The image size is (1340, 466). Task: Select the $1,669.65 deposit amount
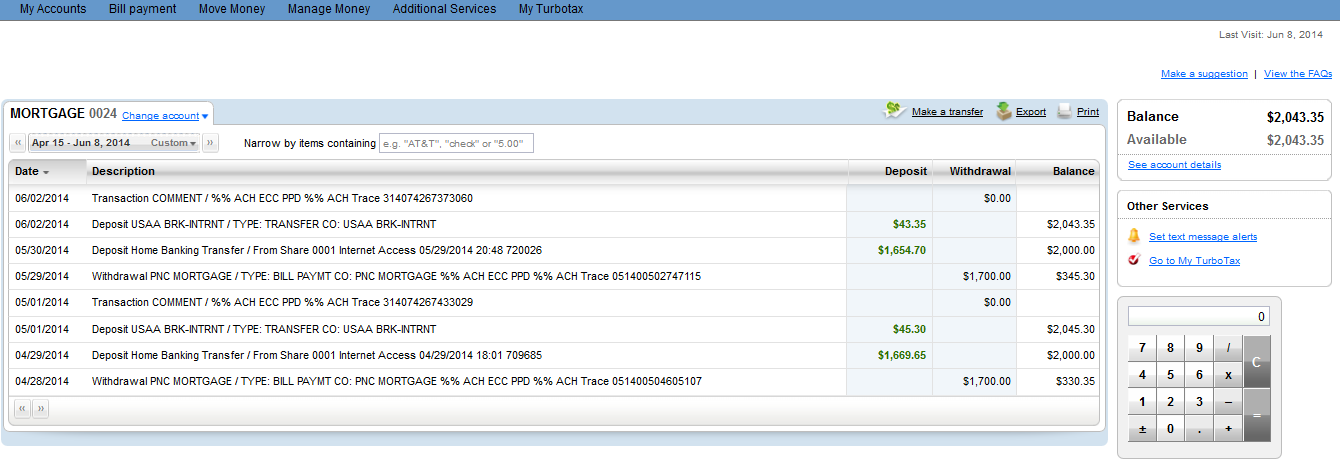pos(902,354)
